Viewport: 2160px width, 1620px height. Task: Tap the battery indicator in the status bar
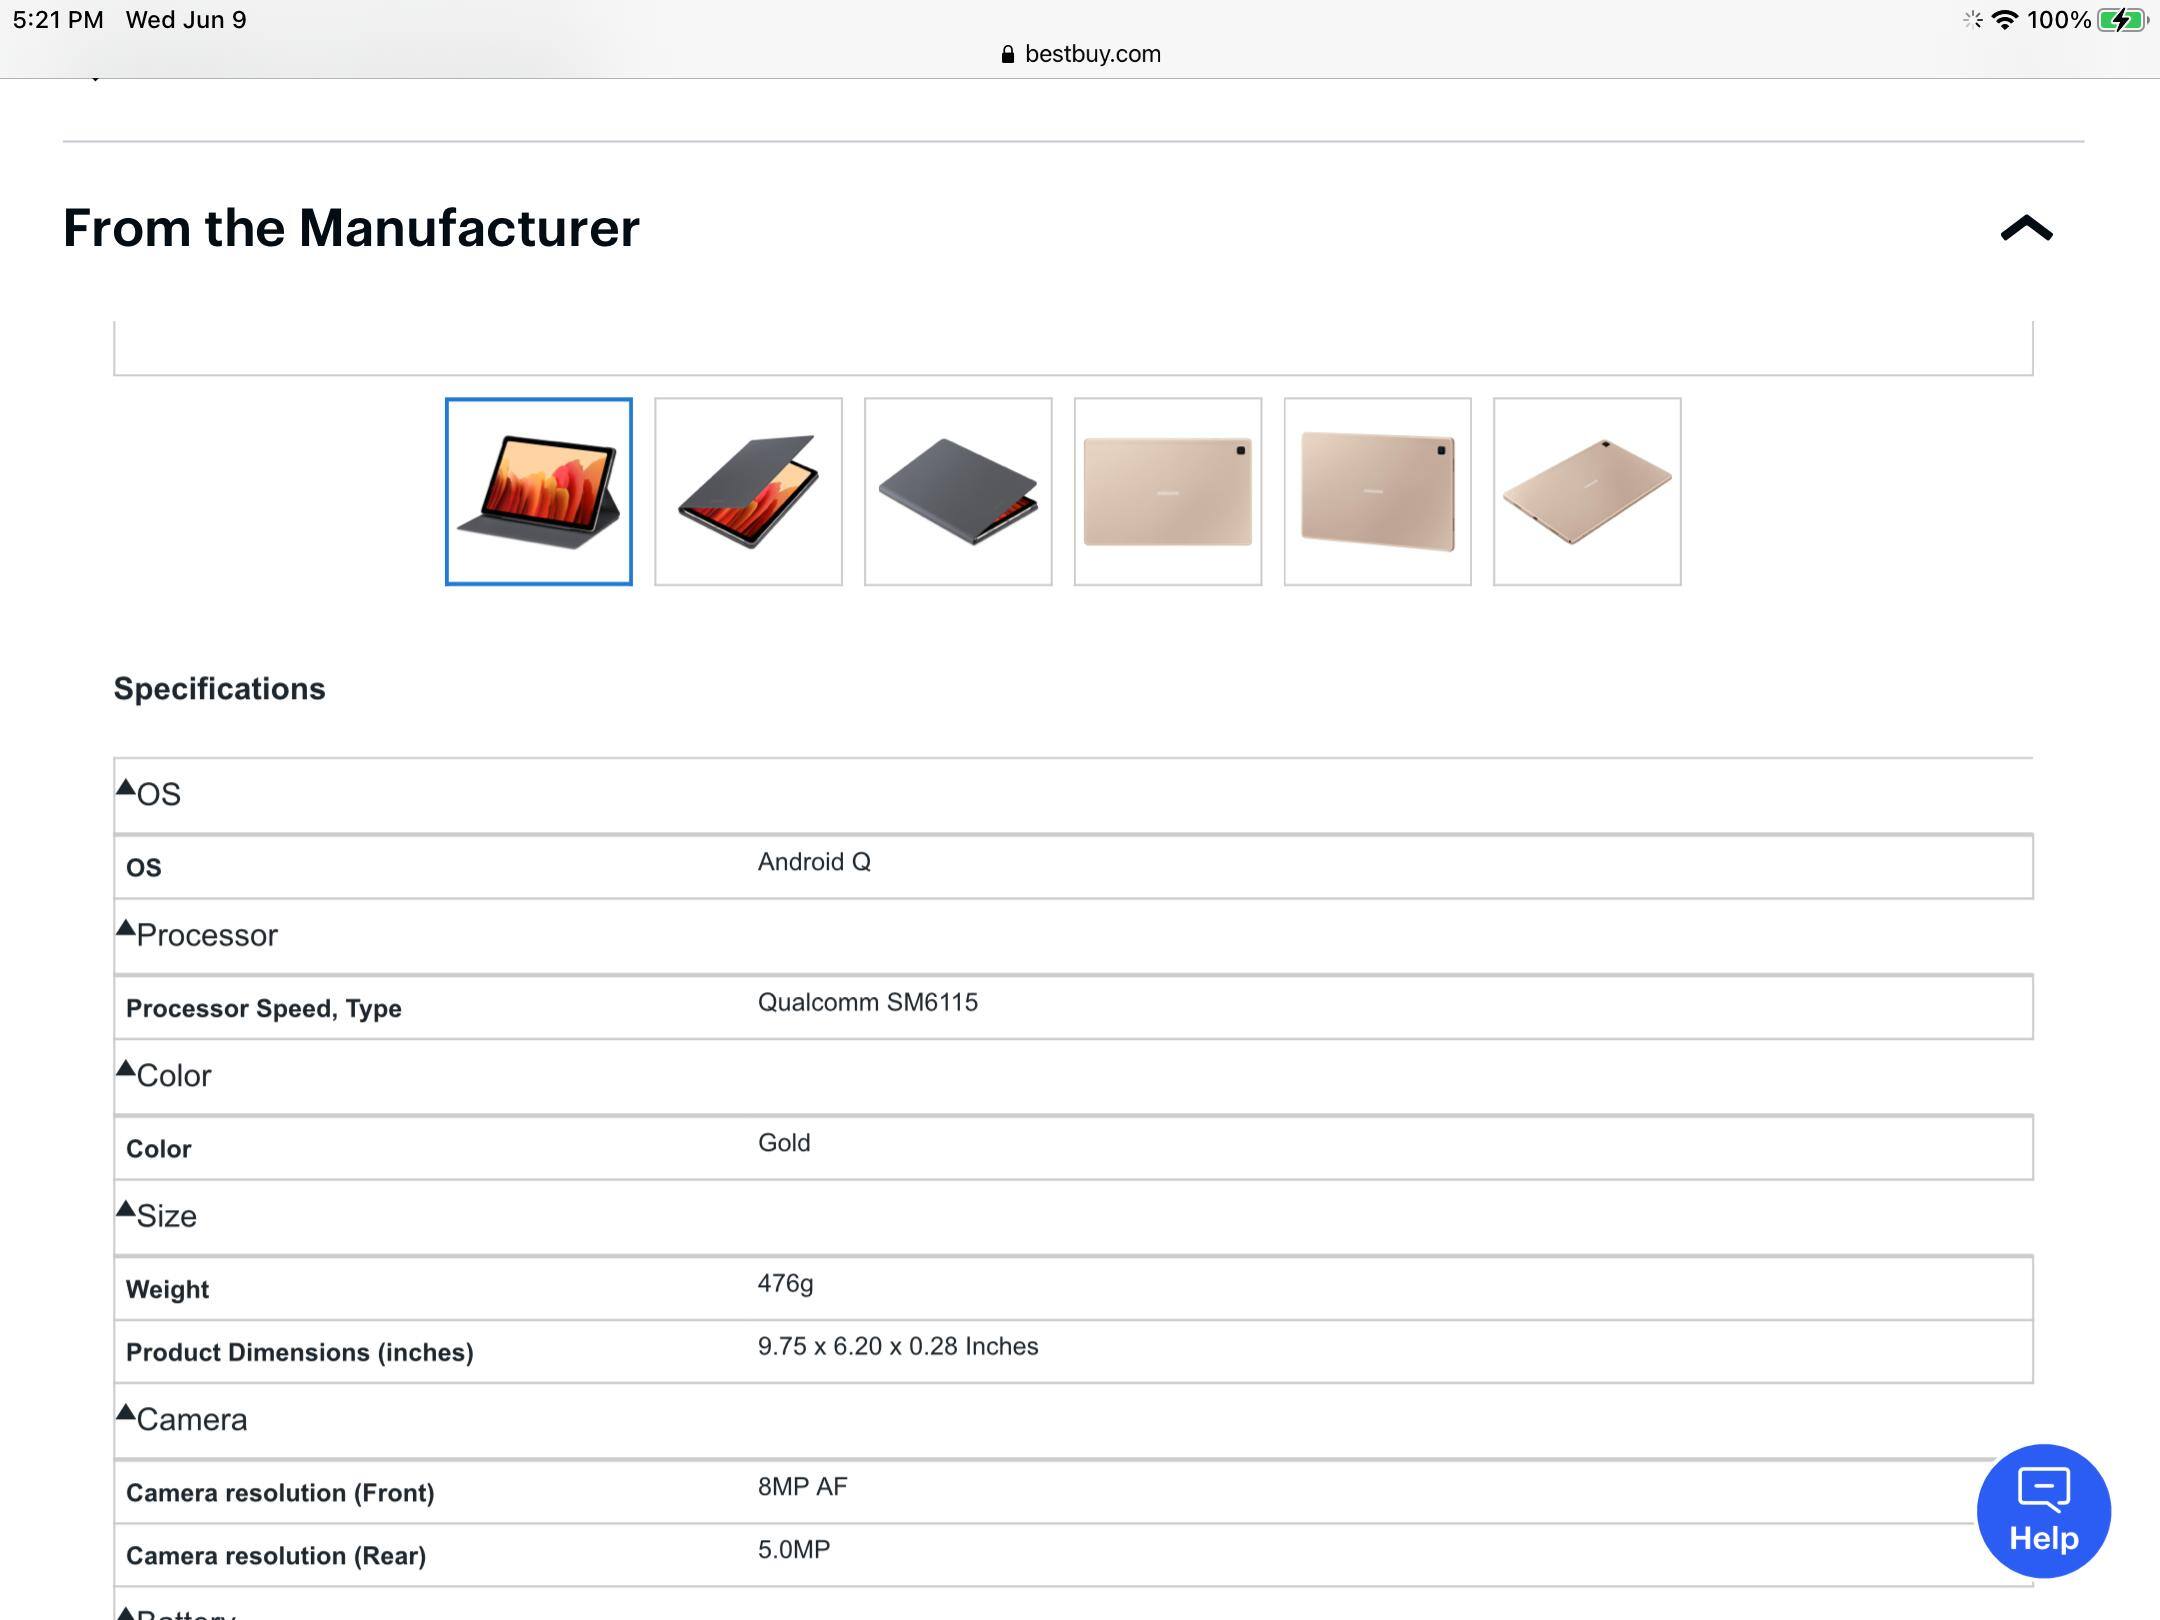(x=2122, y=20)
